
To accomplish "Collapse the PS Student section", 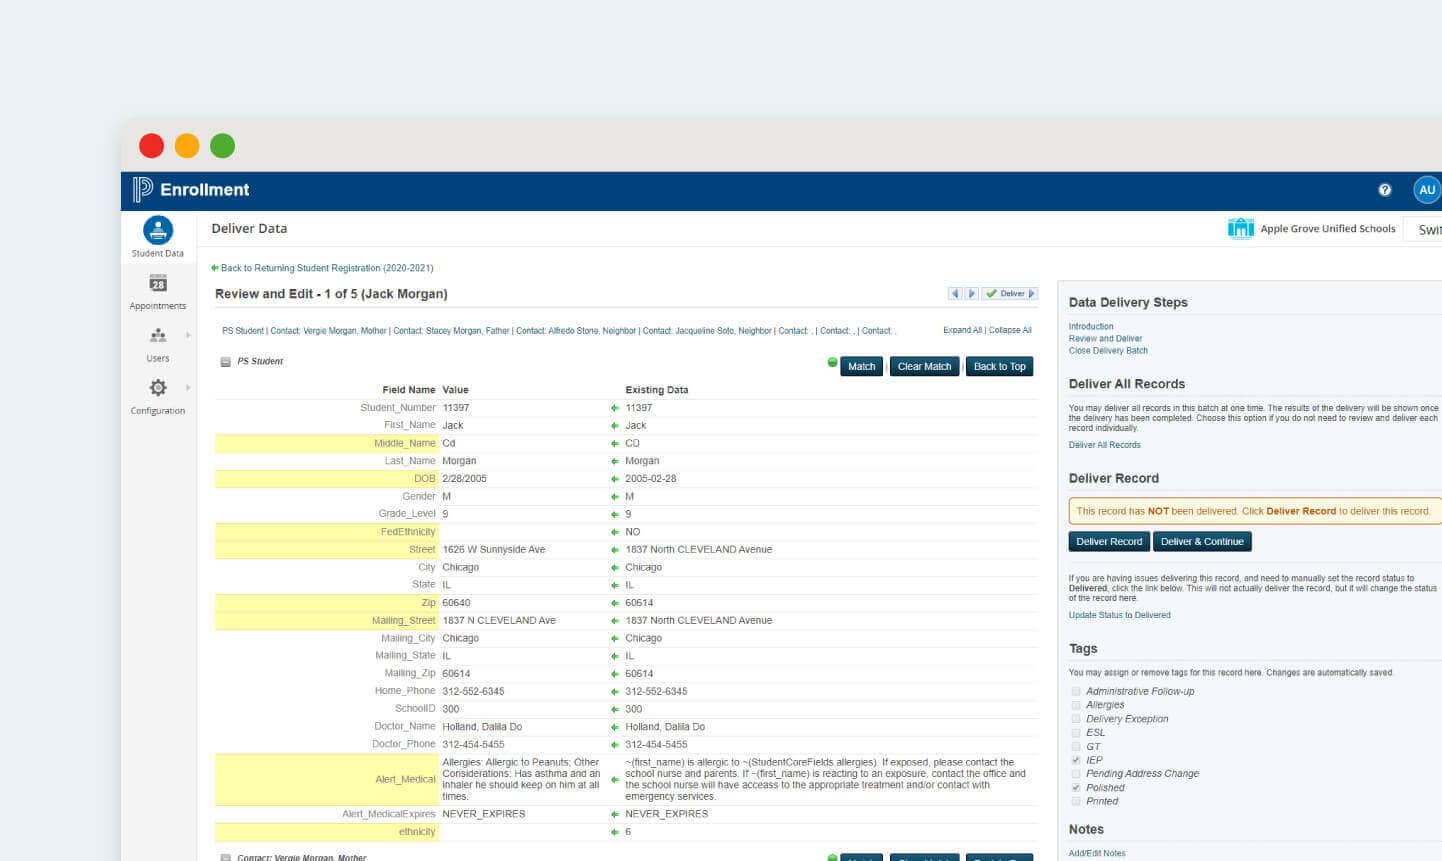I will (x=228, y=361).
